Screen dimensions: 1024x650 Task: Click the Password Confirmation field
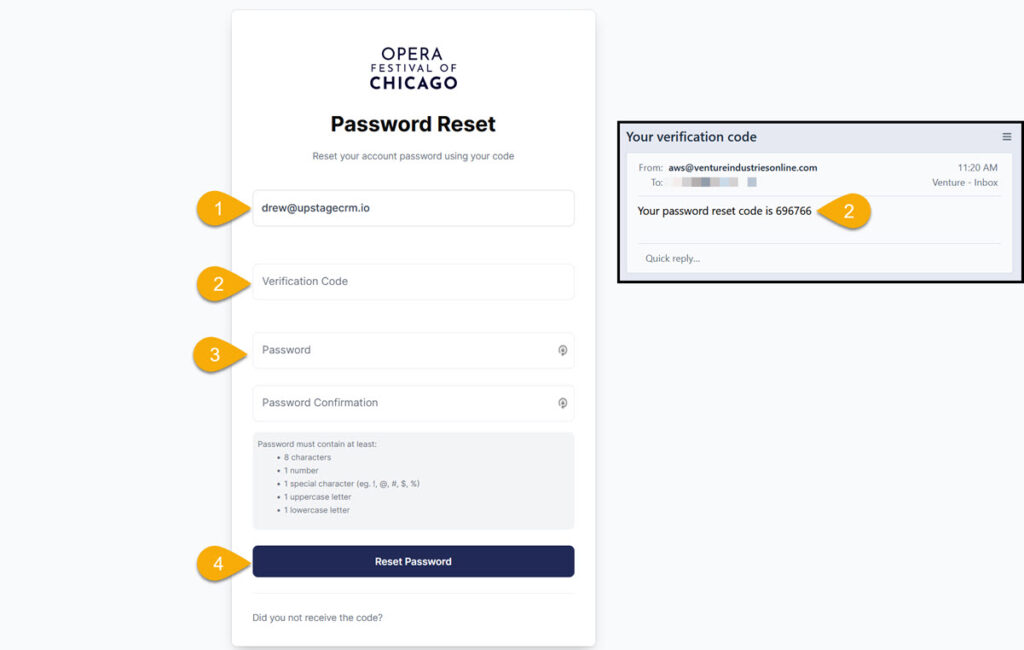(413, 403)
